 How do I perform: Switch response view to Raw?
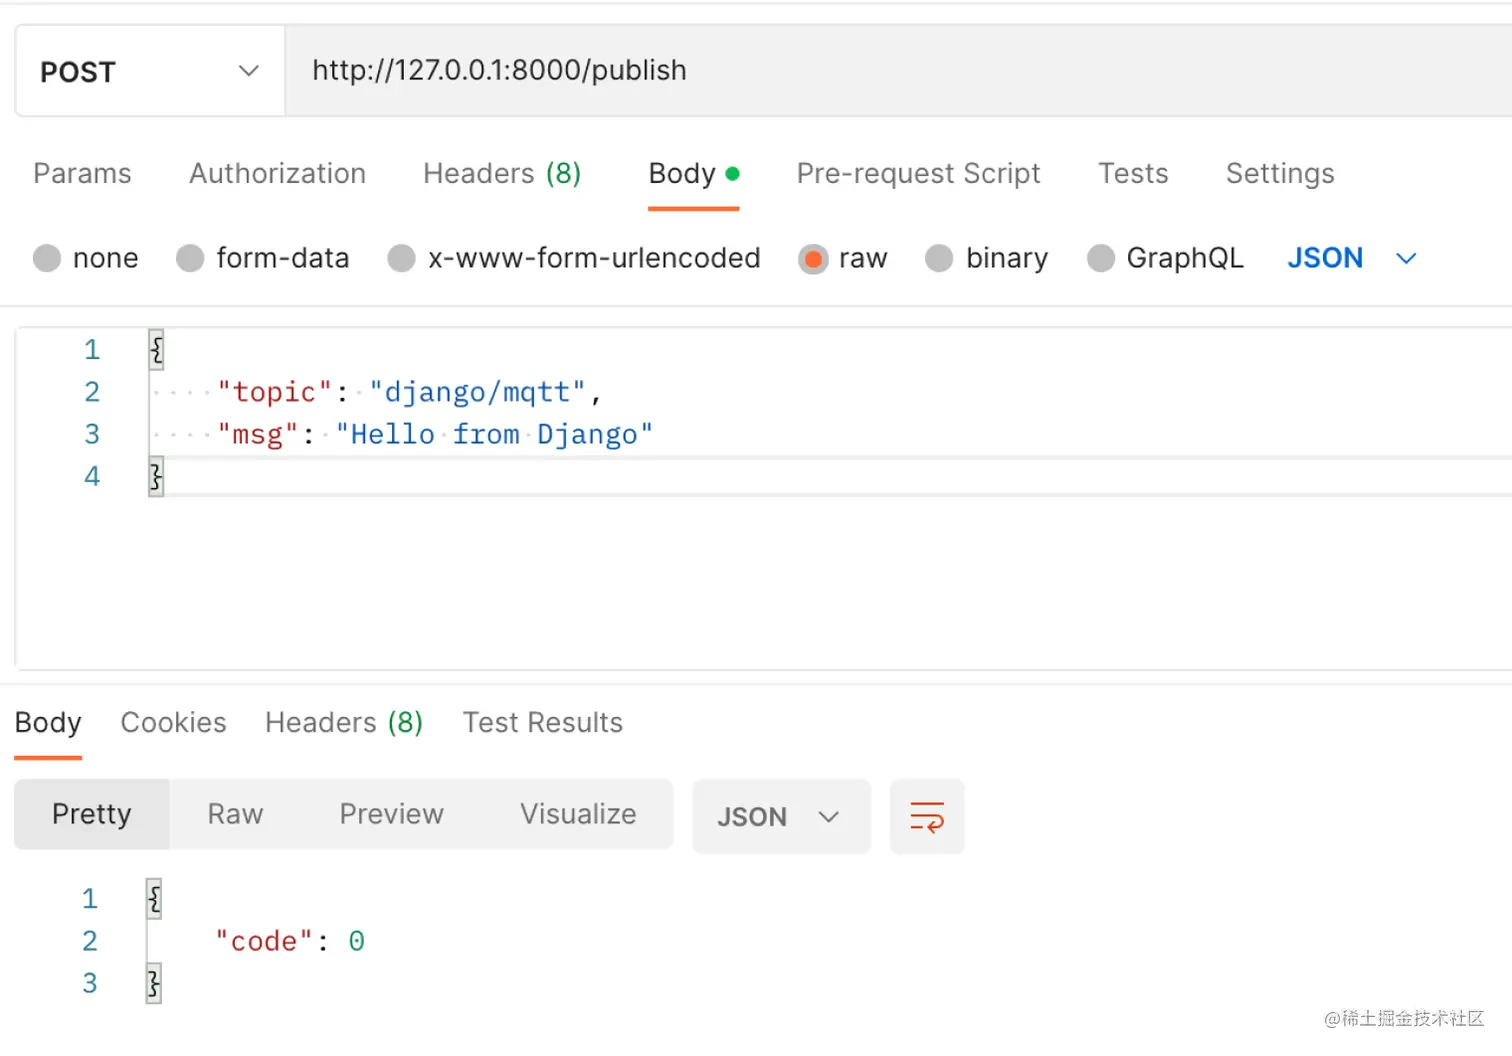click(x=235, y=814)
